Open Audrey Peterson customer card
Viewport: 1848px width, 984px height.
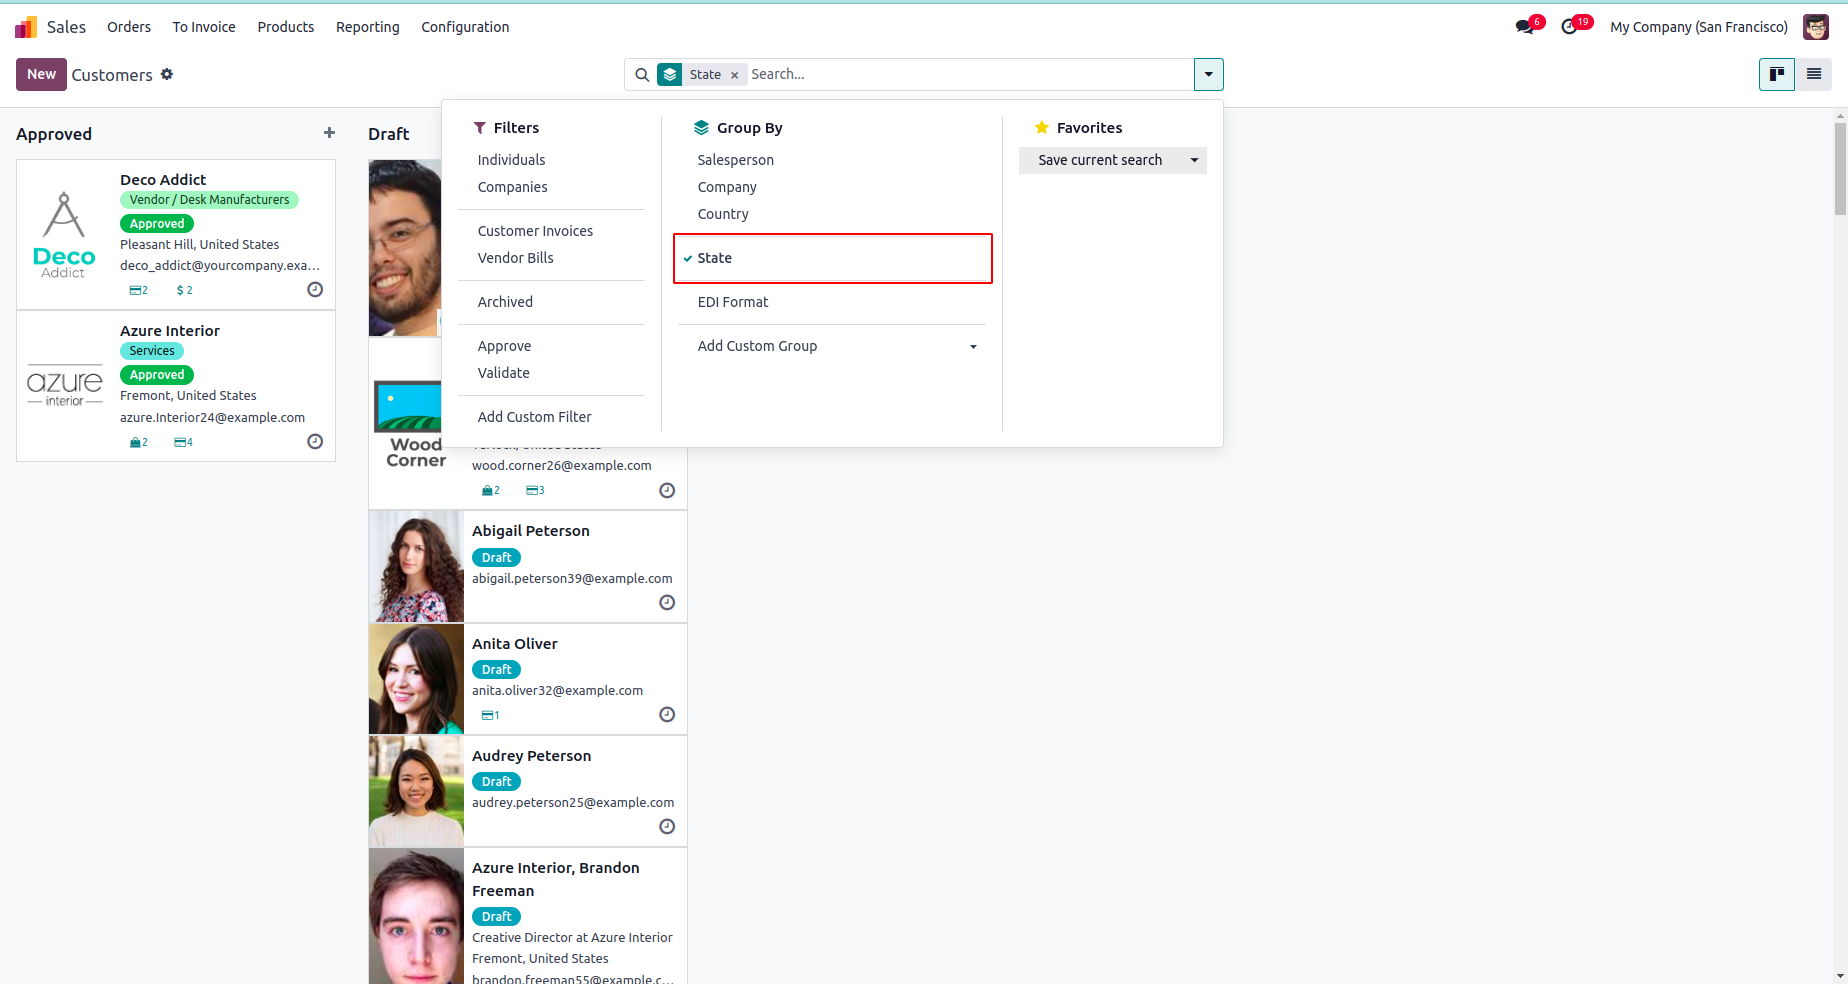coord(528,791)
